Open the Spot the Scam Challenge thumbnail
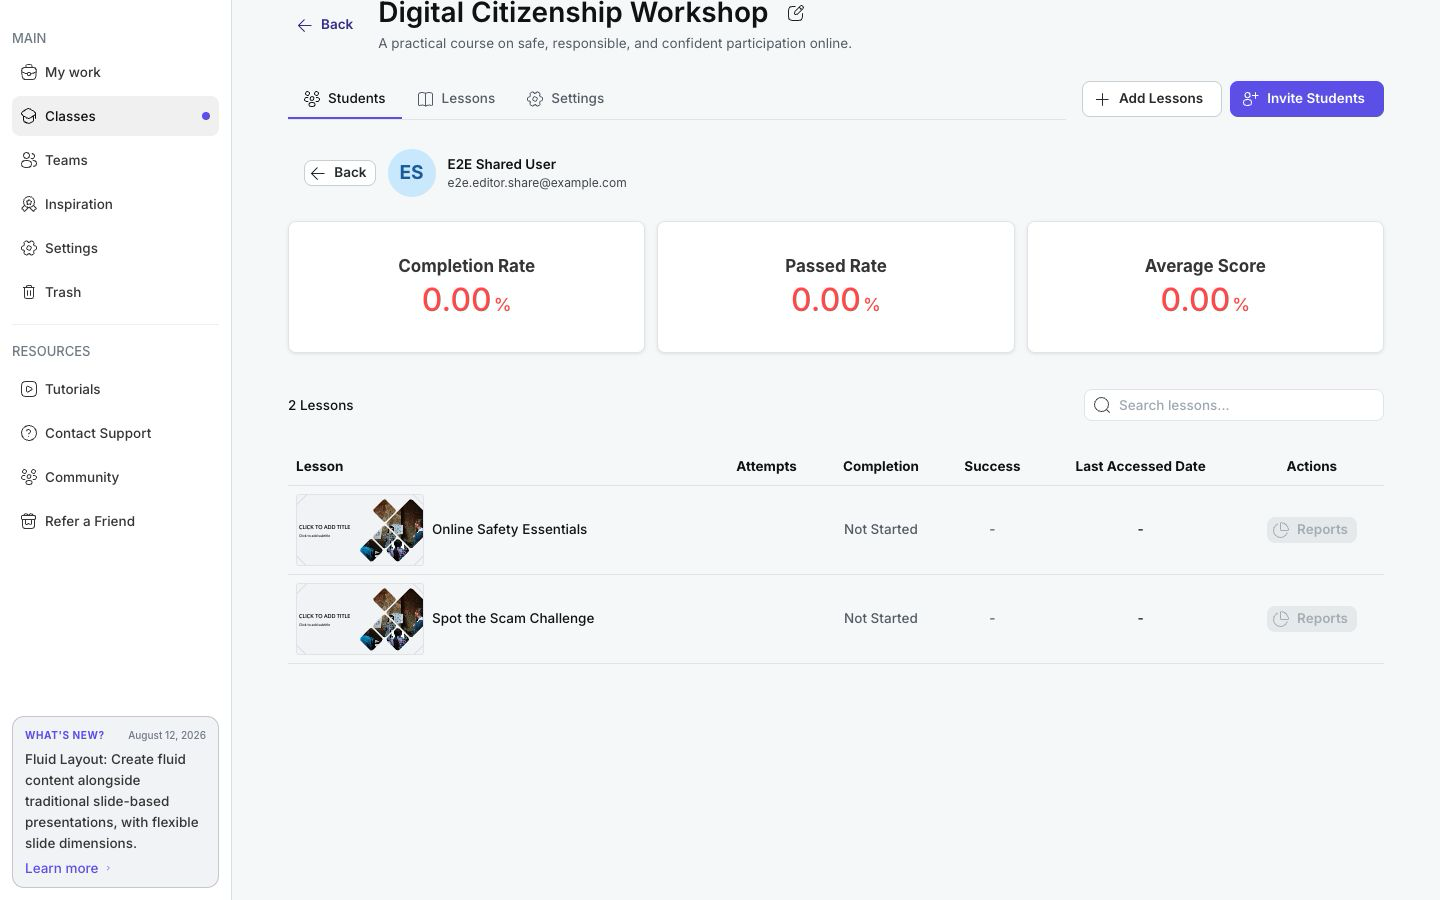The height and width of the screenshot is (900, 1440). click(360, 619)
